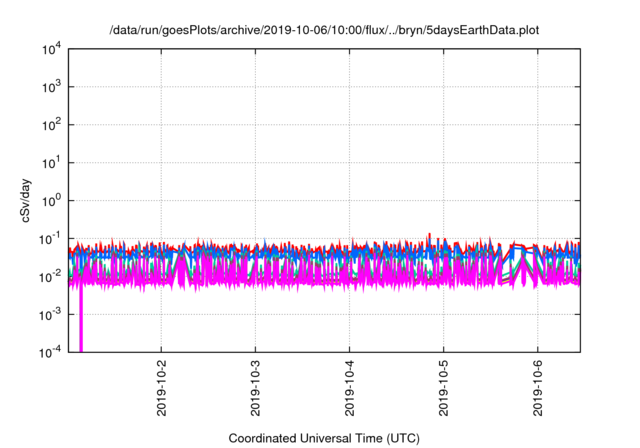
Task: Click the 2019-10-5 date tick label
Action: click(444, 388)
